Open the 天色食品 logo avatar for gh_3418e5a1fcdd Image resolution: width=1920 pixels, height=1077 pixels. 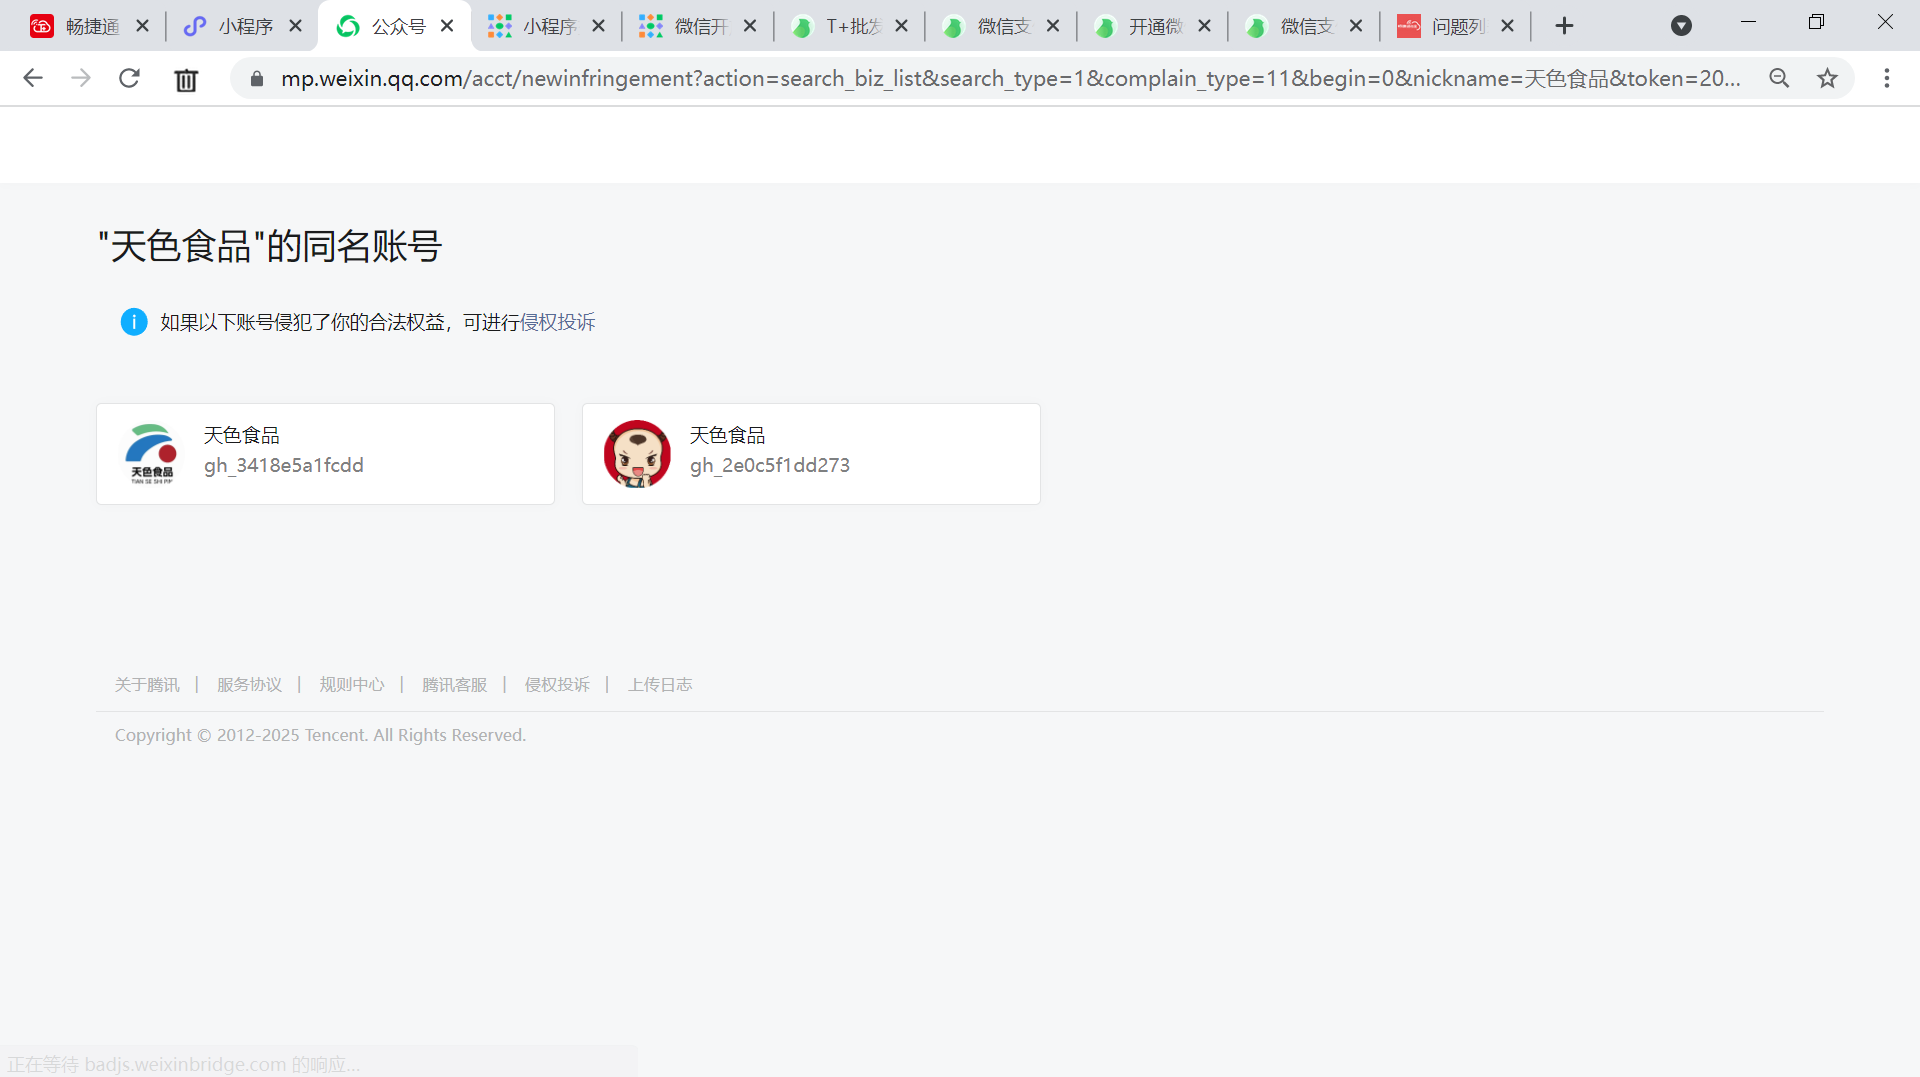tap(151, 454)
